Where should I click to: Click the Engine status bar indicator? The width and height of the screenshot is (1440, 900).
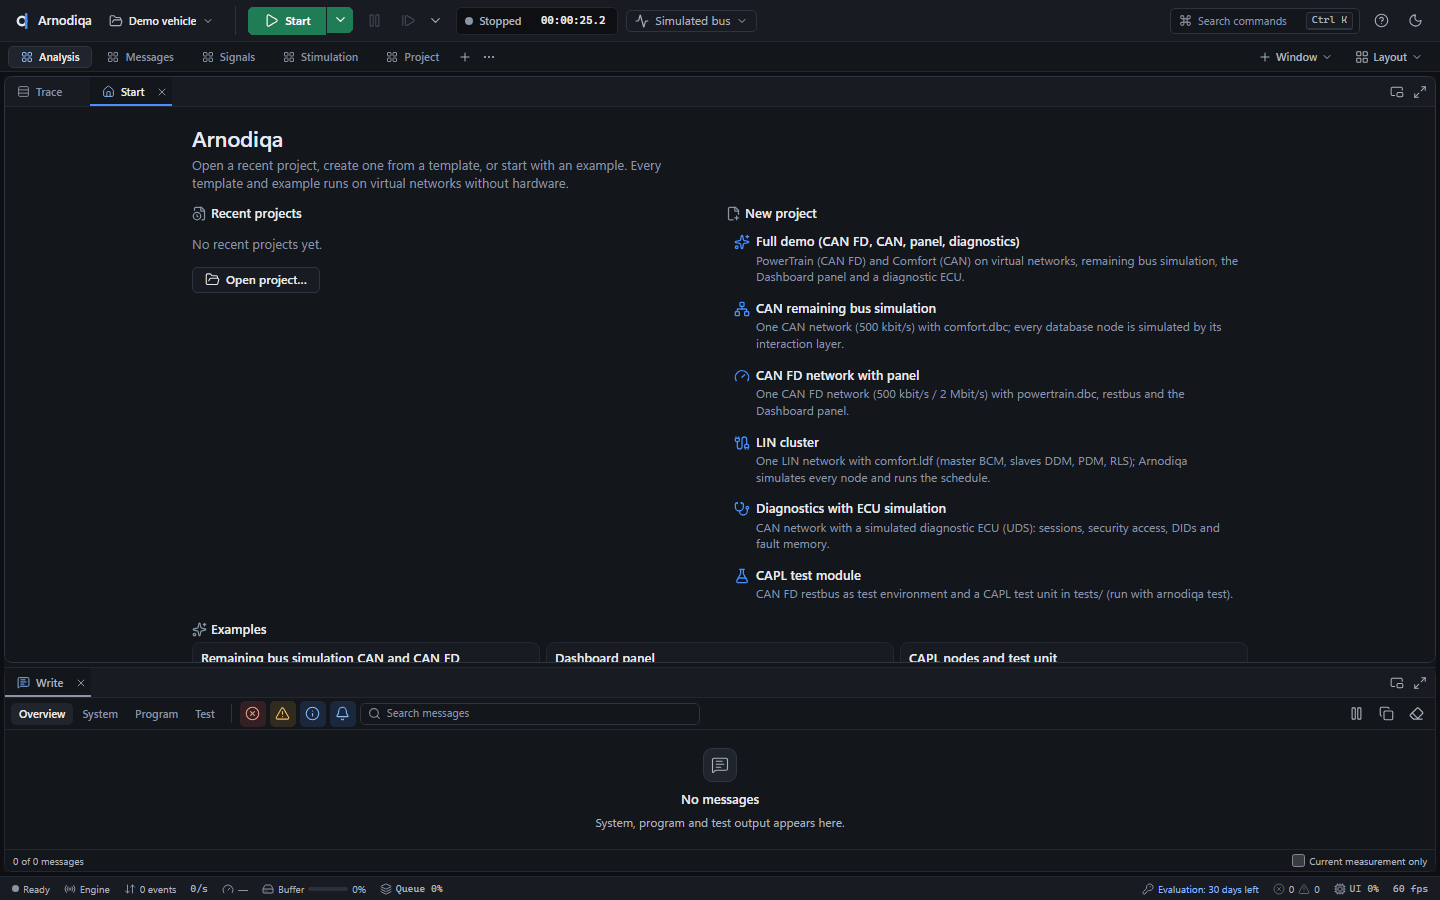pyautogui.click(x=87, y=889)
